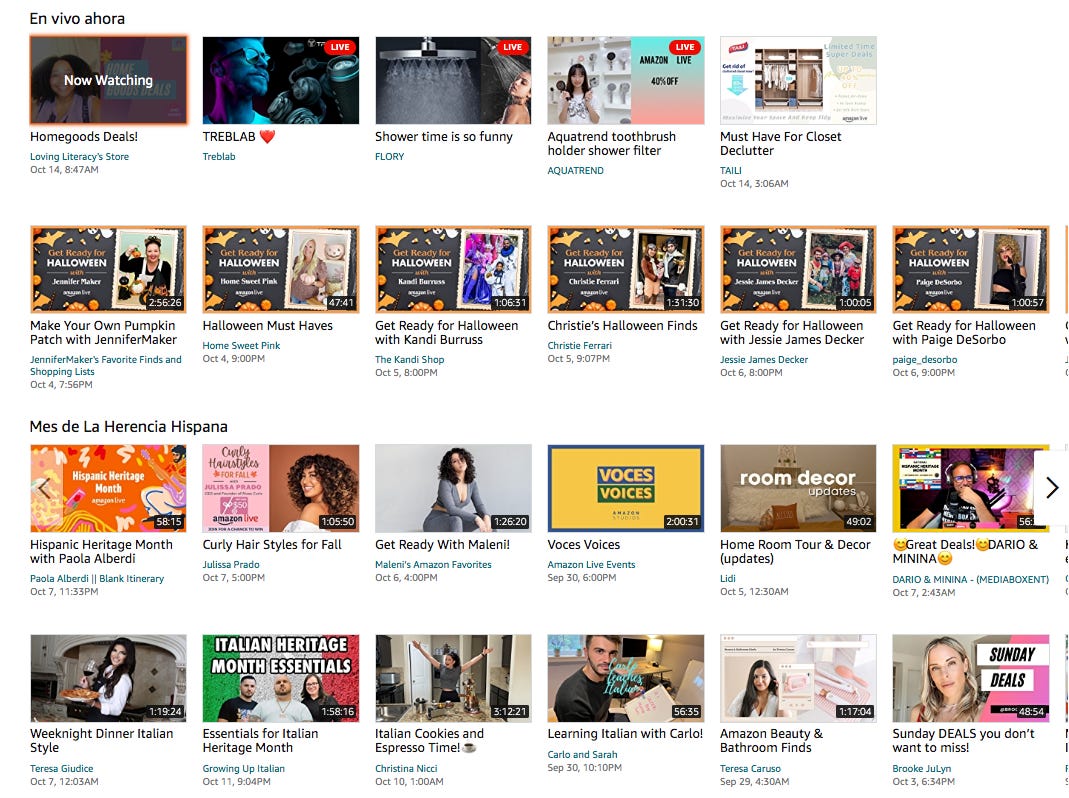Open Halloween Must Haves title

267,325
